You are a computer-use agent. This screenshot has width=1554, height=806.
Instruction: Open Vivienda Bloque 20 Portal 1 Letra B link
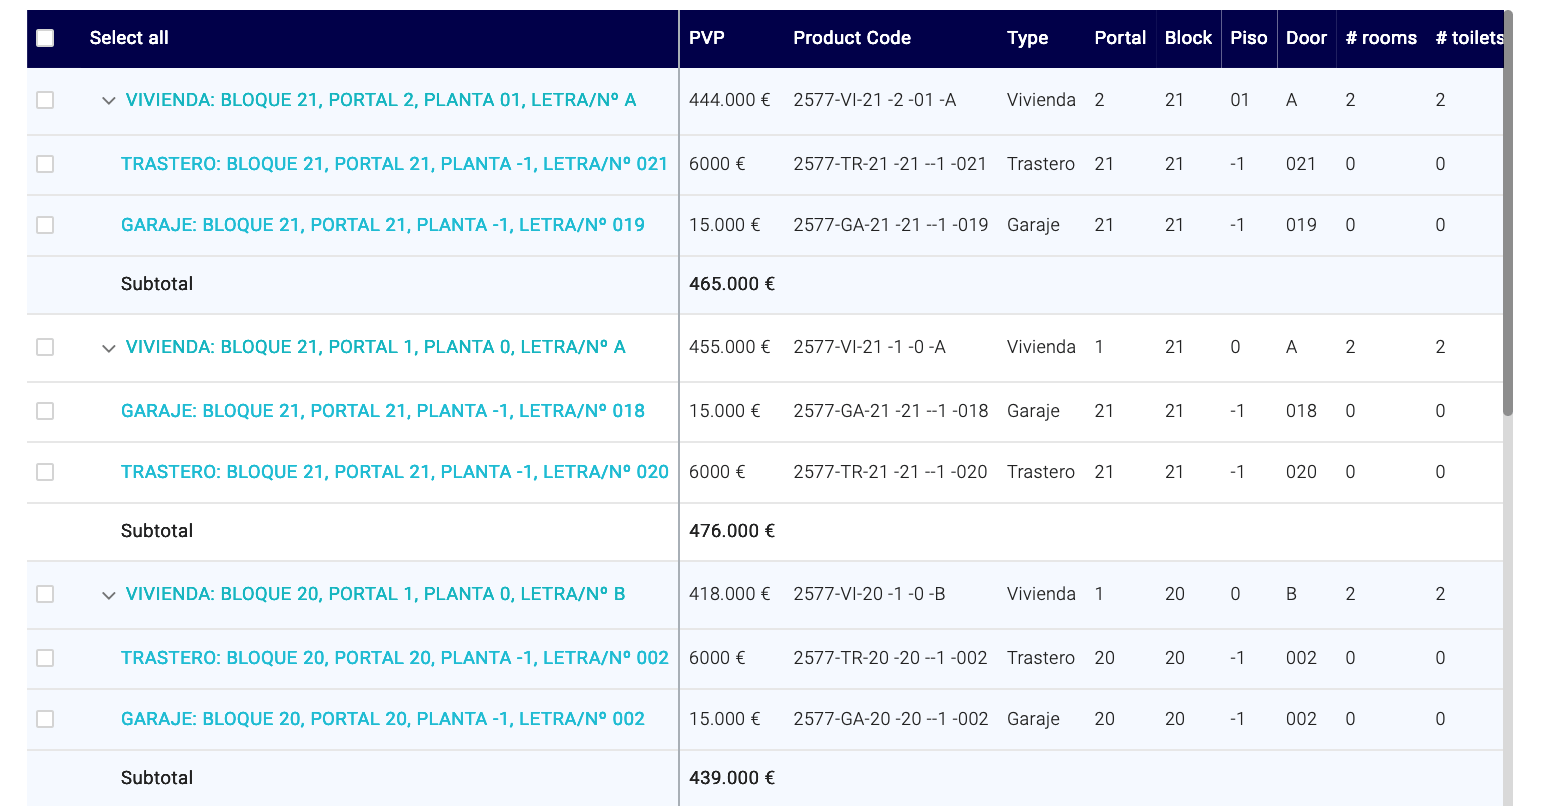[x=376, y=594]
